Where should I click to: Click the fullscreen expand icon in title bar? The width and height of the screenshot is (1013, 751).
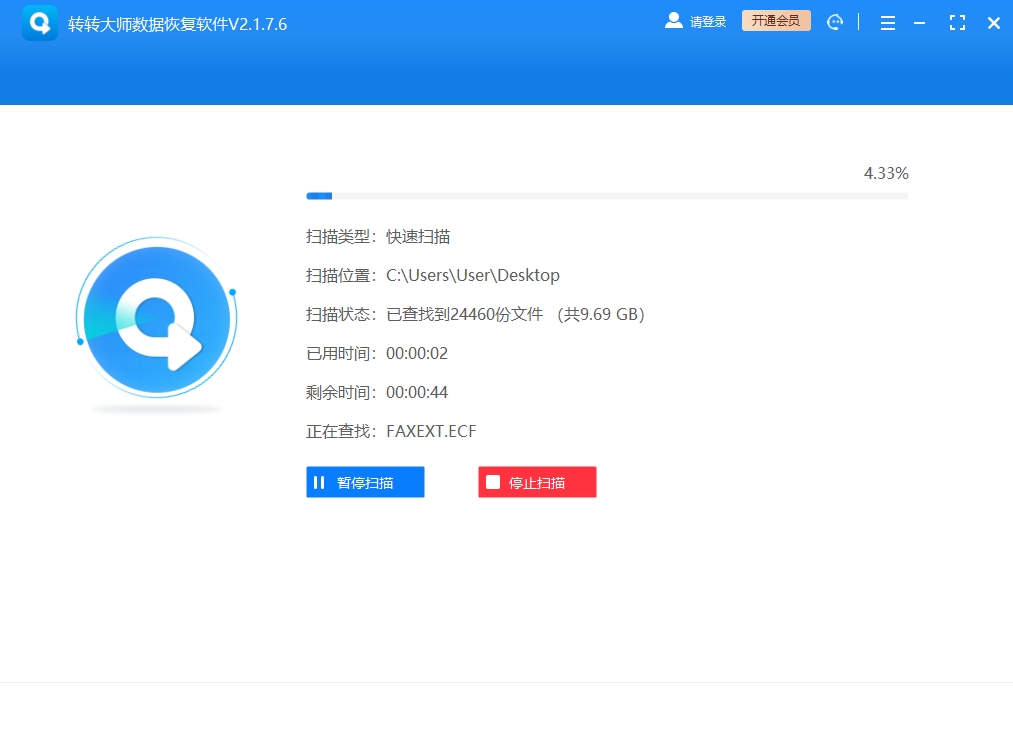pyautogui.click(x=956, y=22)
